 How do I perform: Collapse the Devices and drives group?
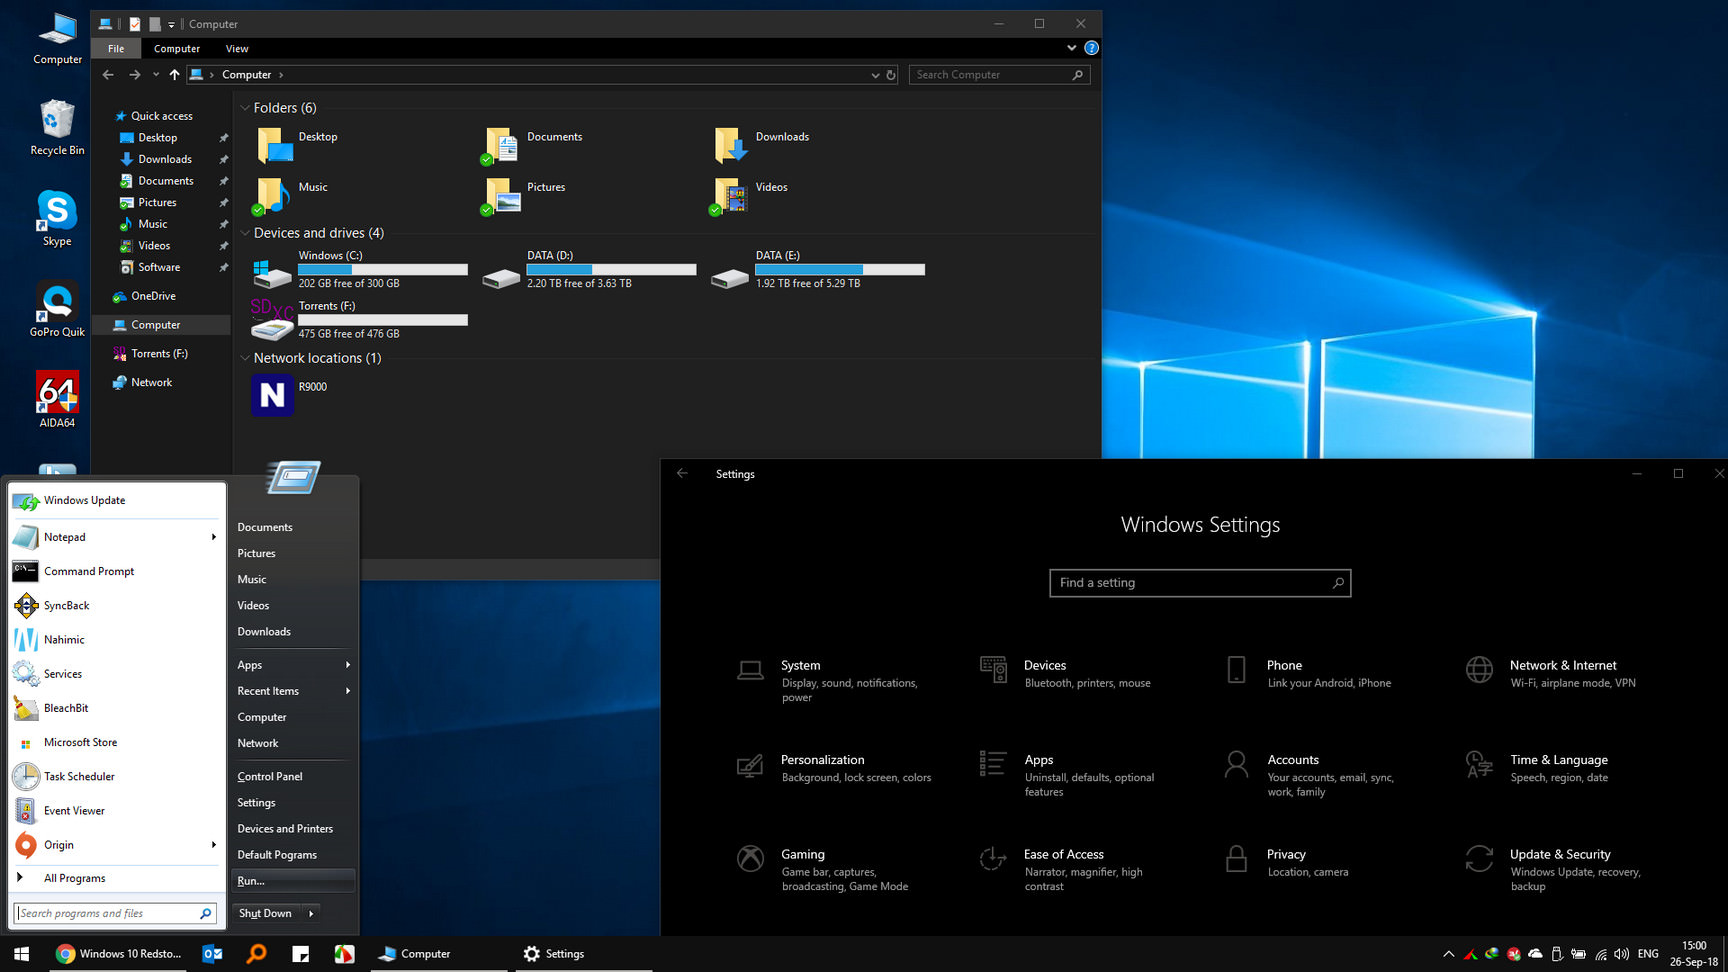click(245, 233)
